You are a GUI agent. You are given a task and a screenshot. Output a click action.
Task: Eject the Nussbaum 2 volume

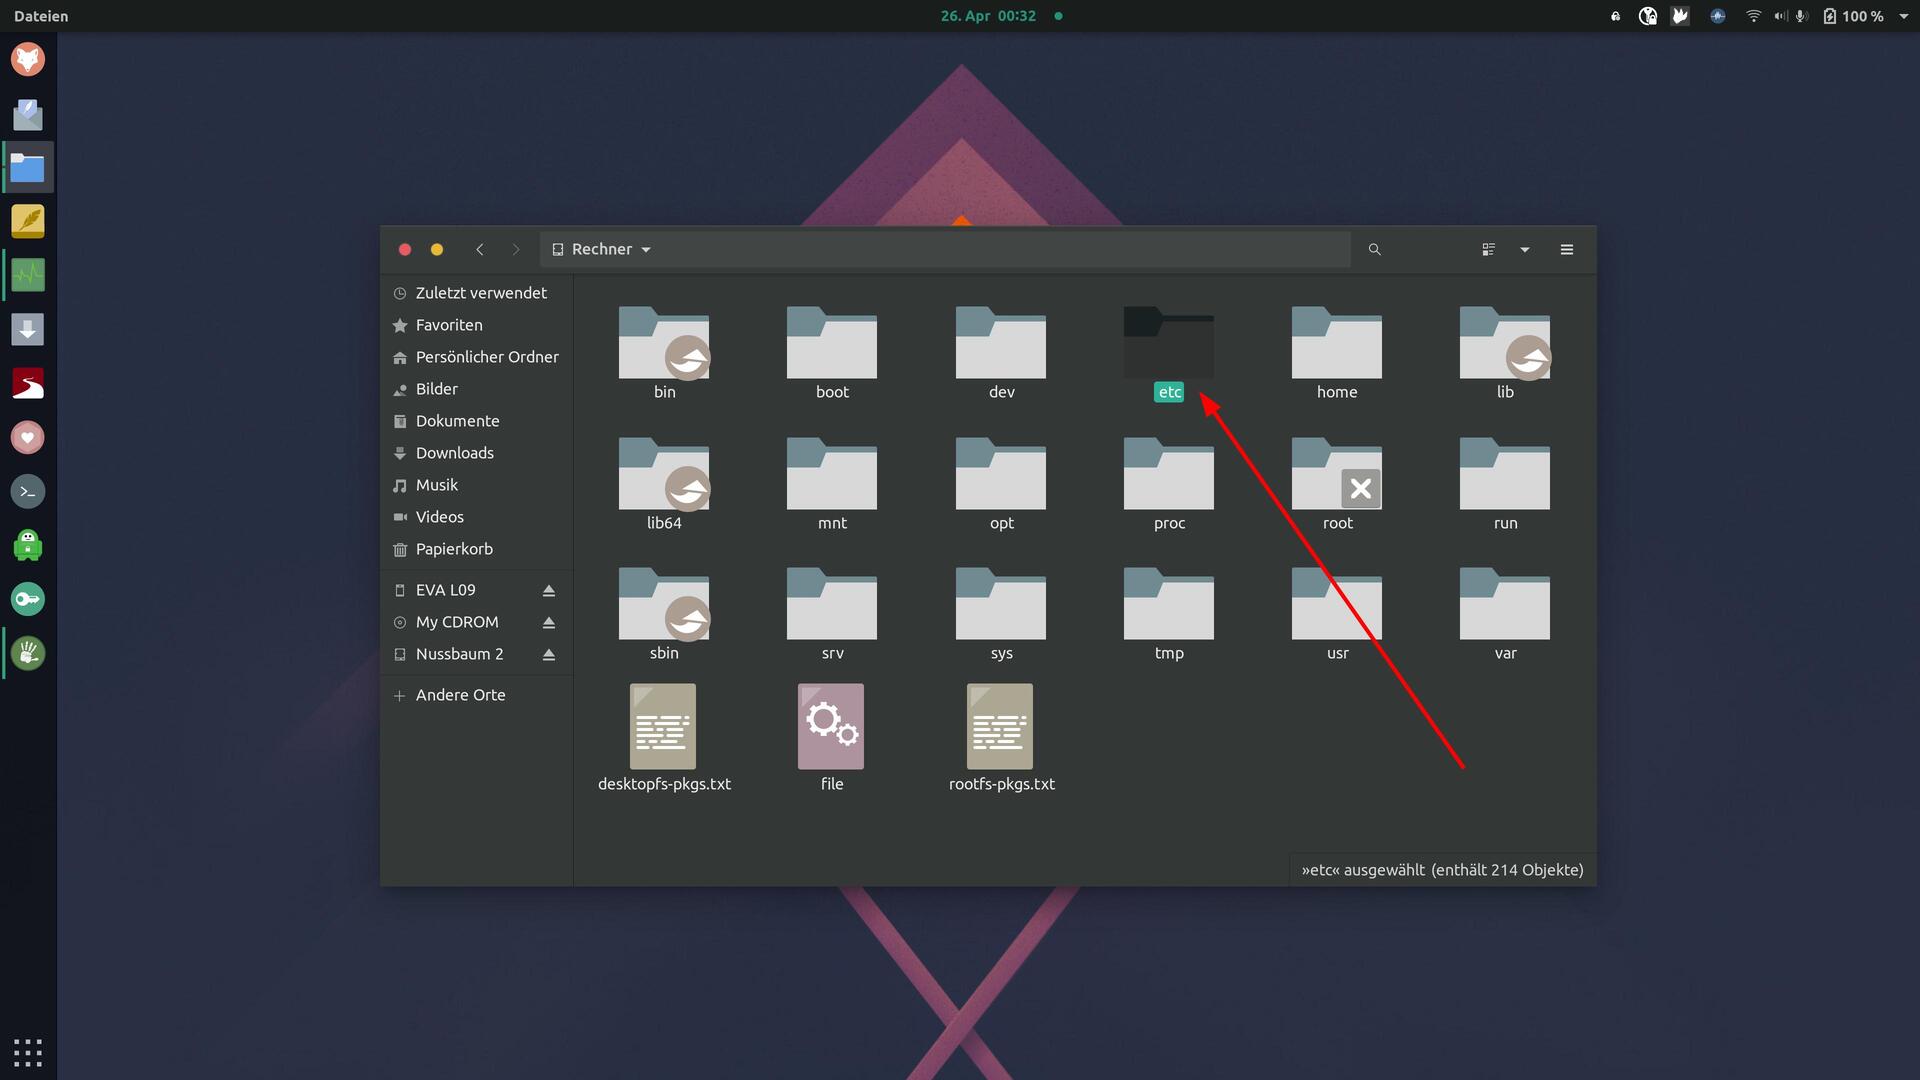[548, 655]
